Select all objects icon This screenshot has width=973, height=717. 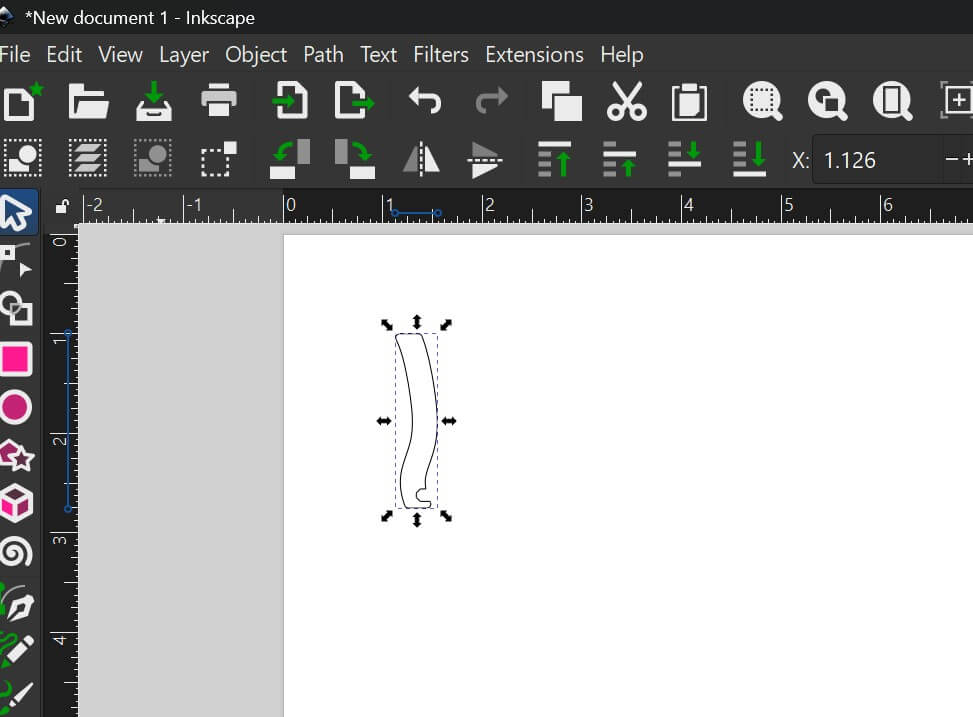[x=23, y=158]
